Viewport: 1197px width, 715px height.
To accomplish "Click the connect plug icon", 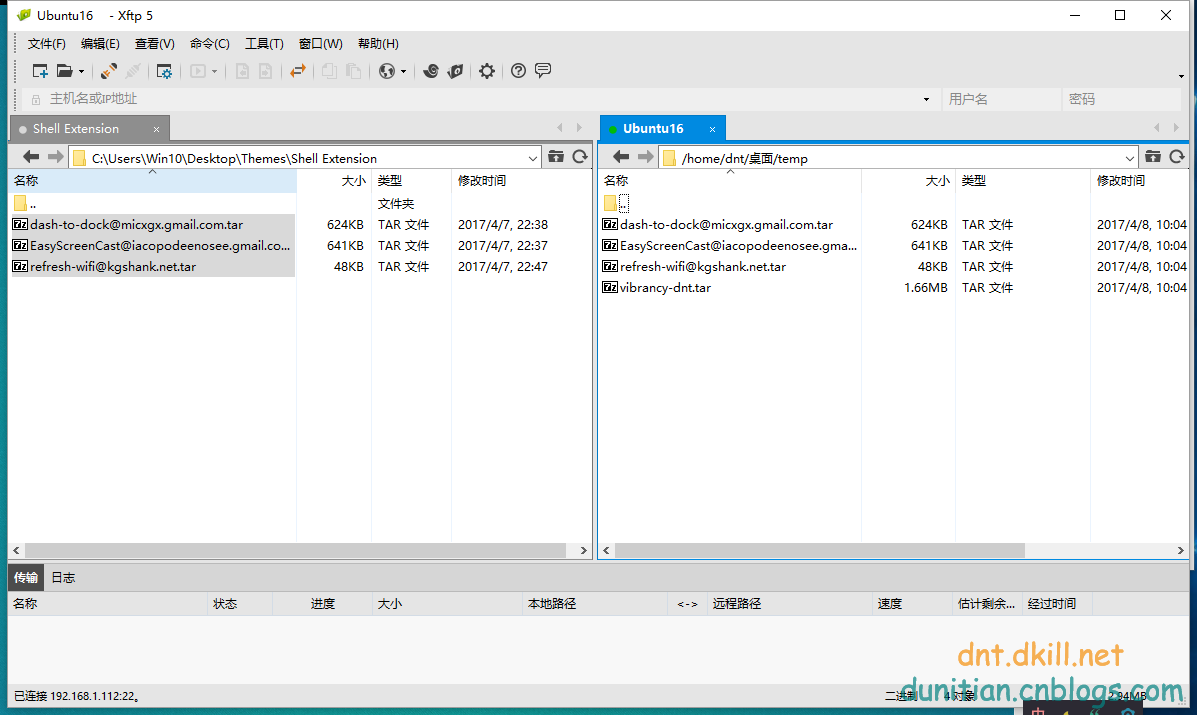I will 108,71.
